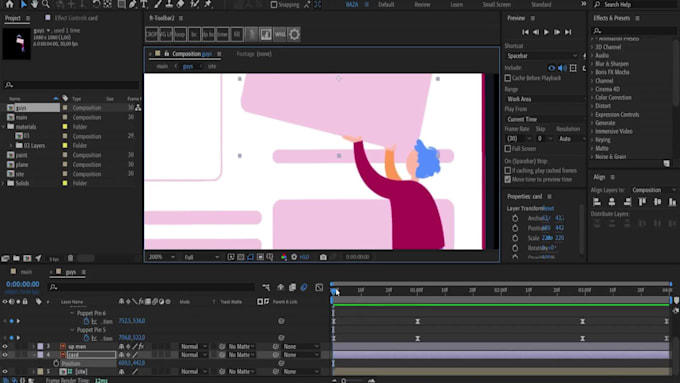
Task: Select the Pen tool
Action: (132, 4)
